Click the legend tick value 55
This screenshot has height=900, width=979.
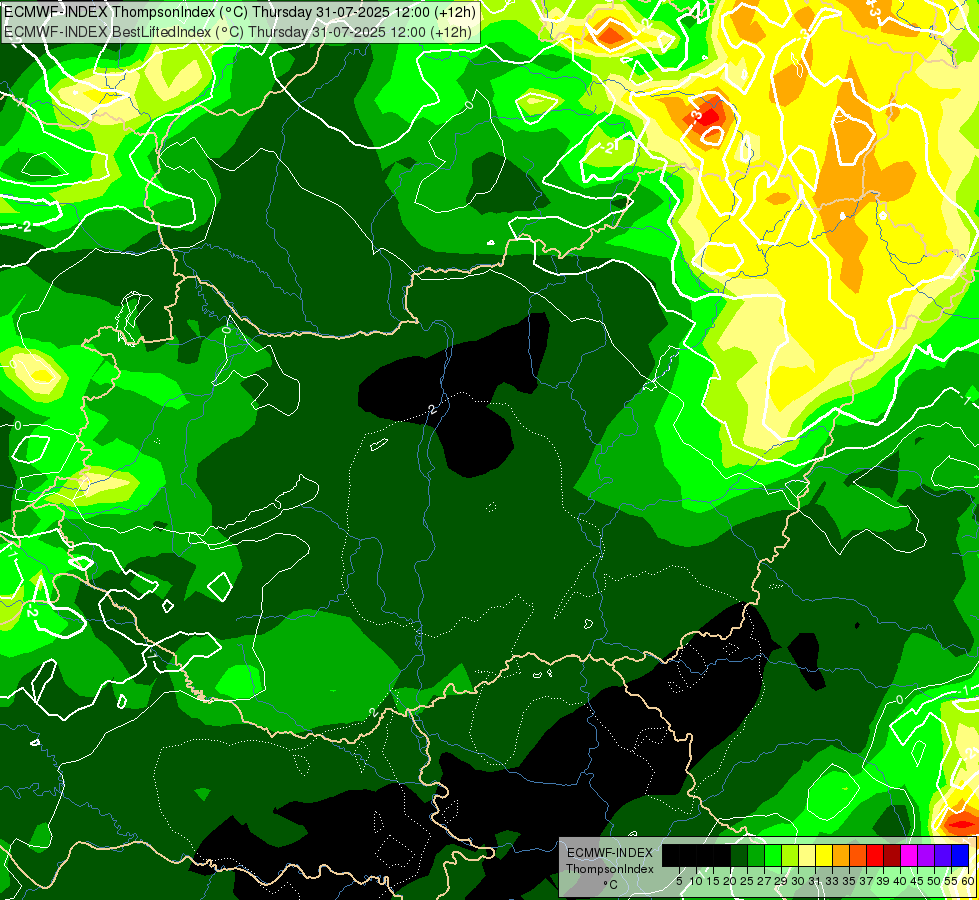952,881
